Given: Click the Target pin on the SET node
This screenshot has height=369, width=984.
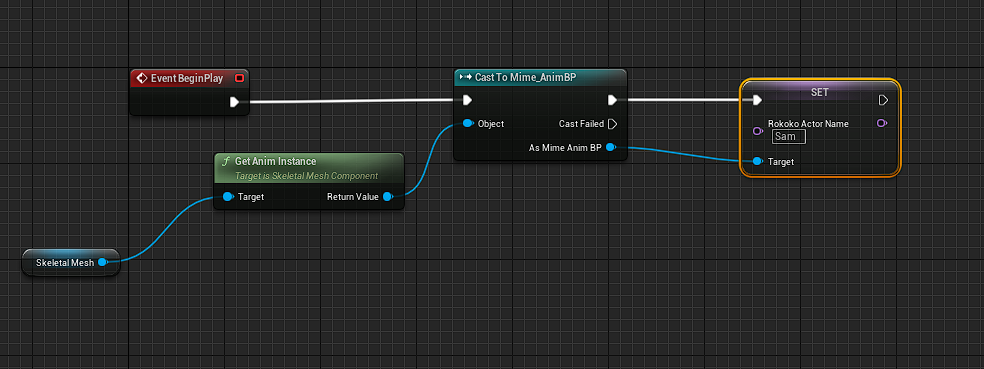Looking at the screenshot, I should click(757, 161).
